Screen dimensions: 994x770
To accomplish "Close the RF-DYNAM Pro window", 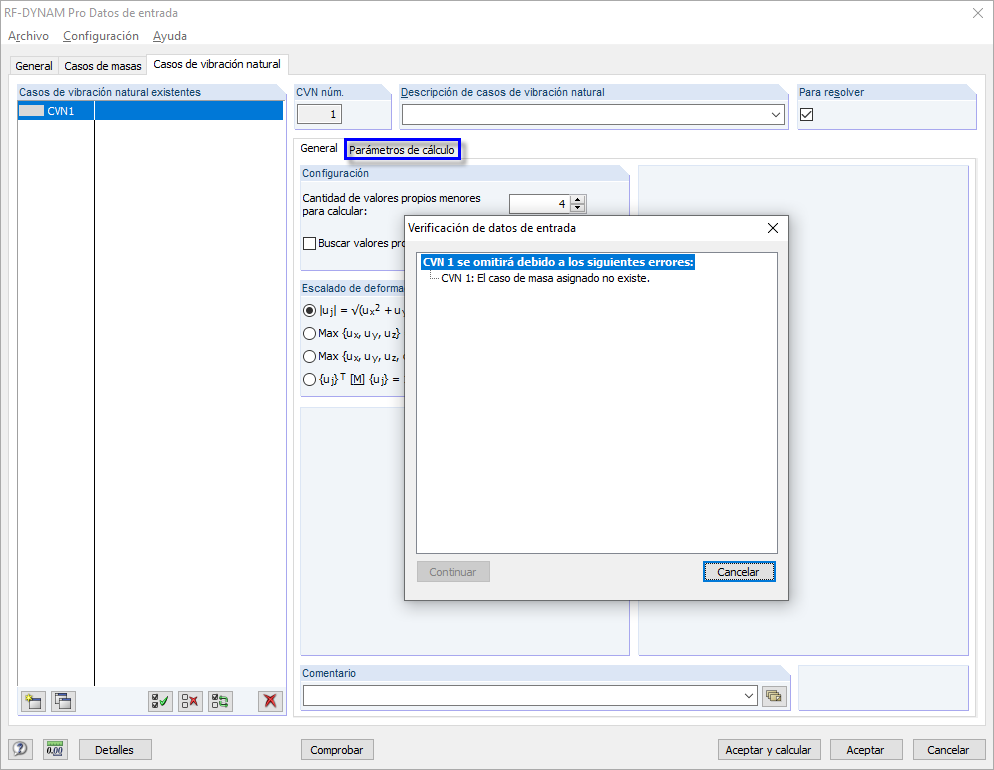I will click(x=978, y=13).
